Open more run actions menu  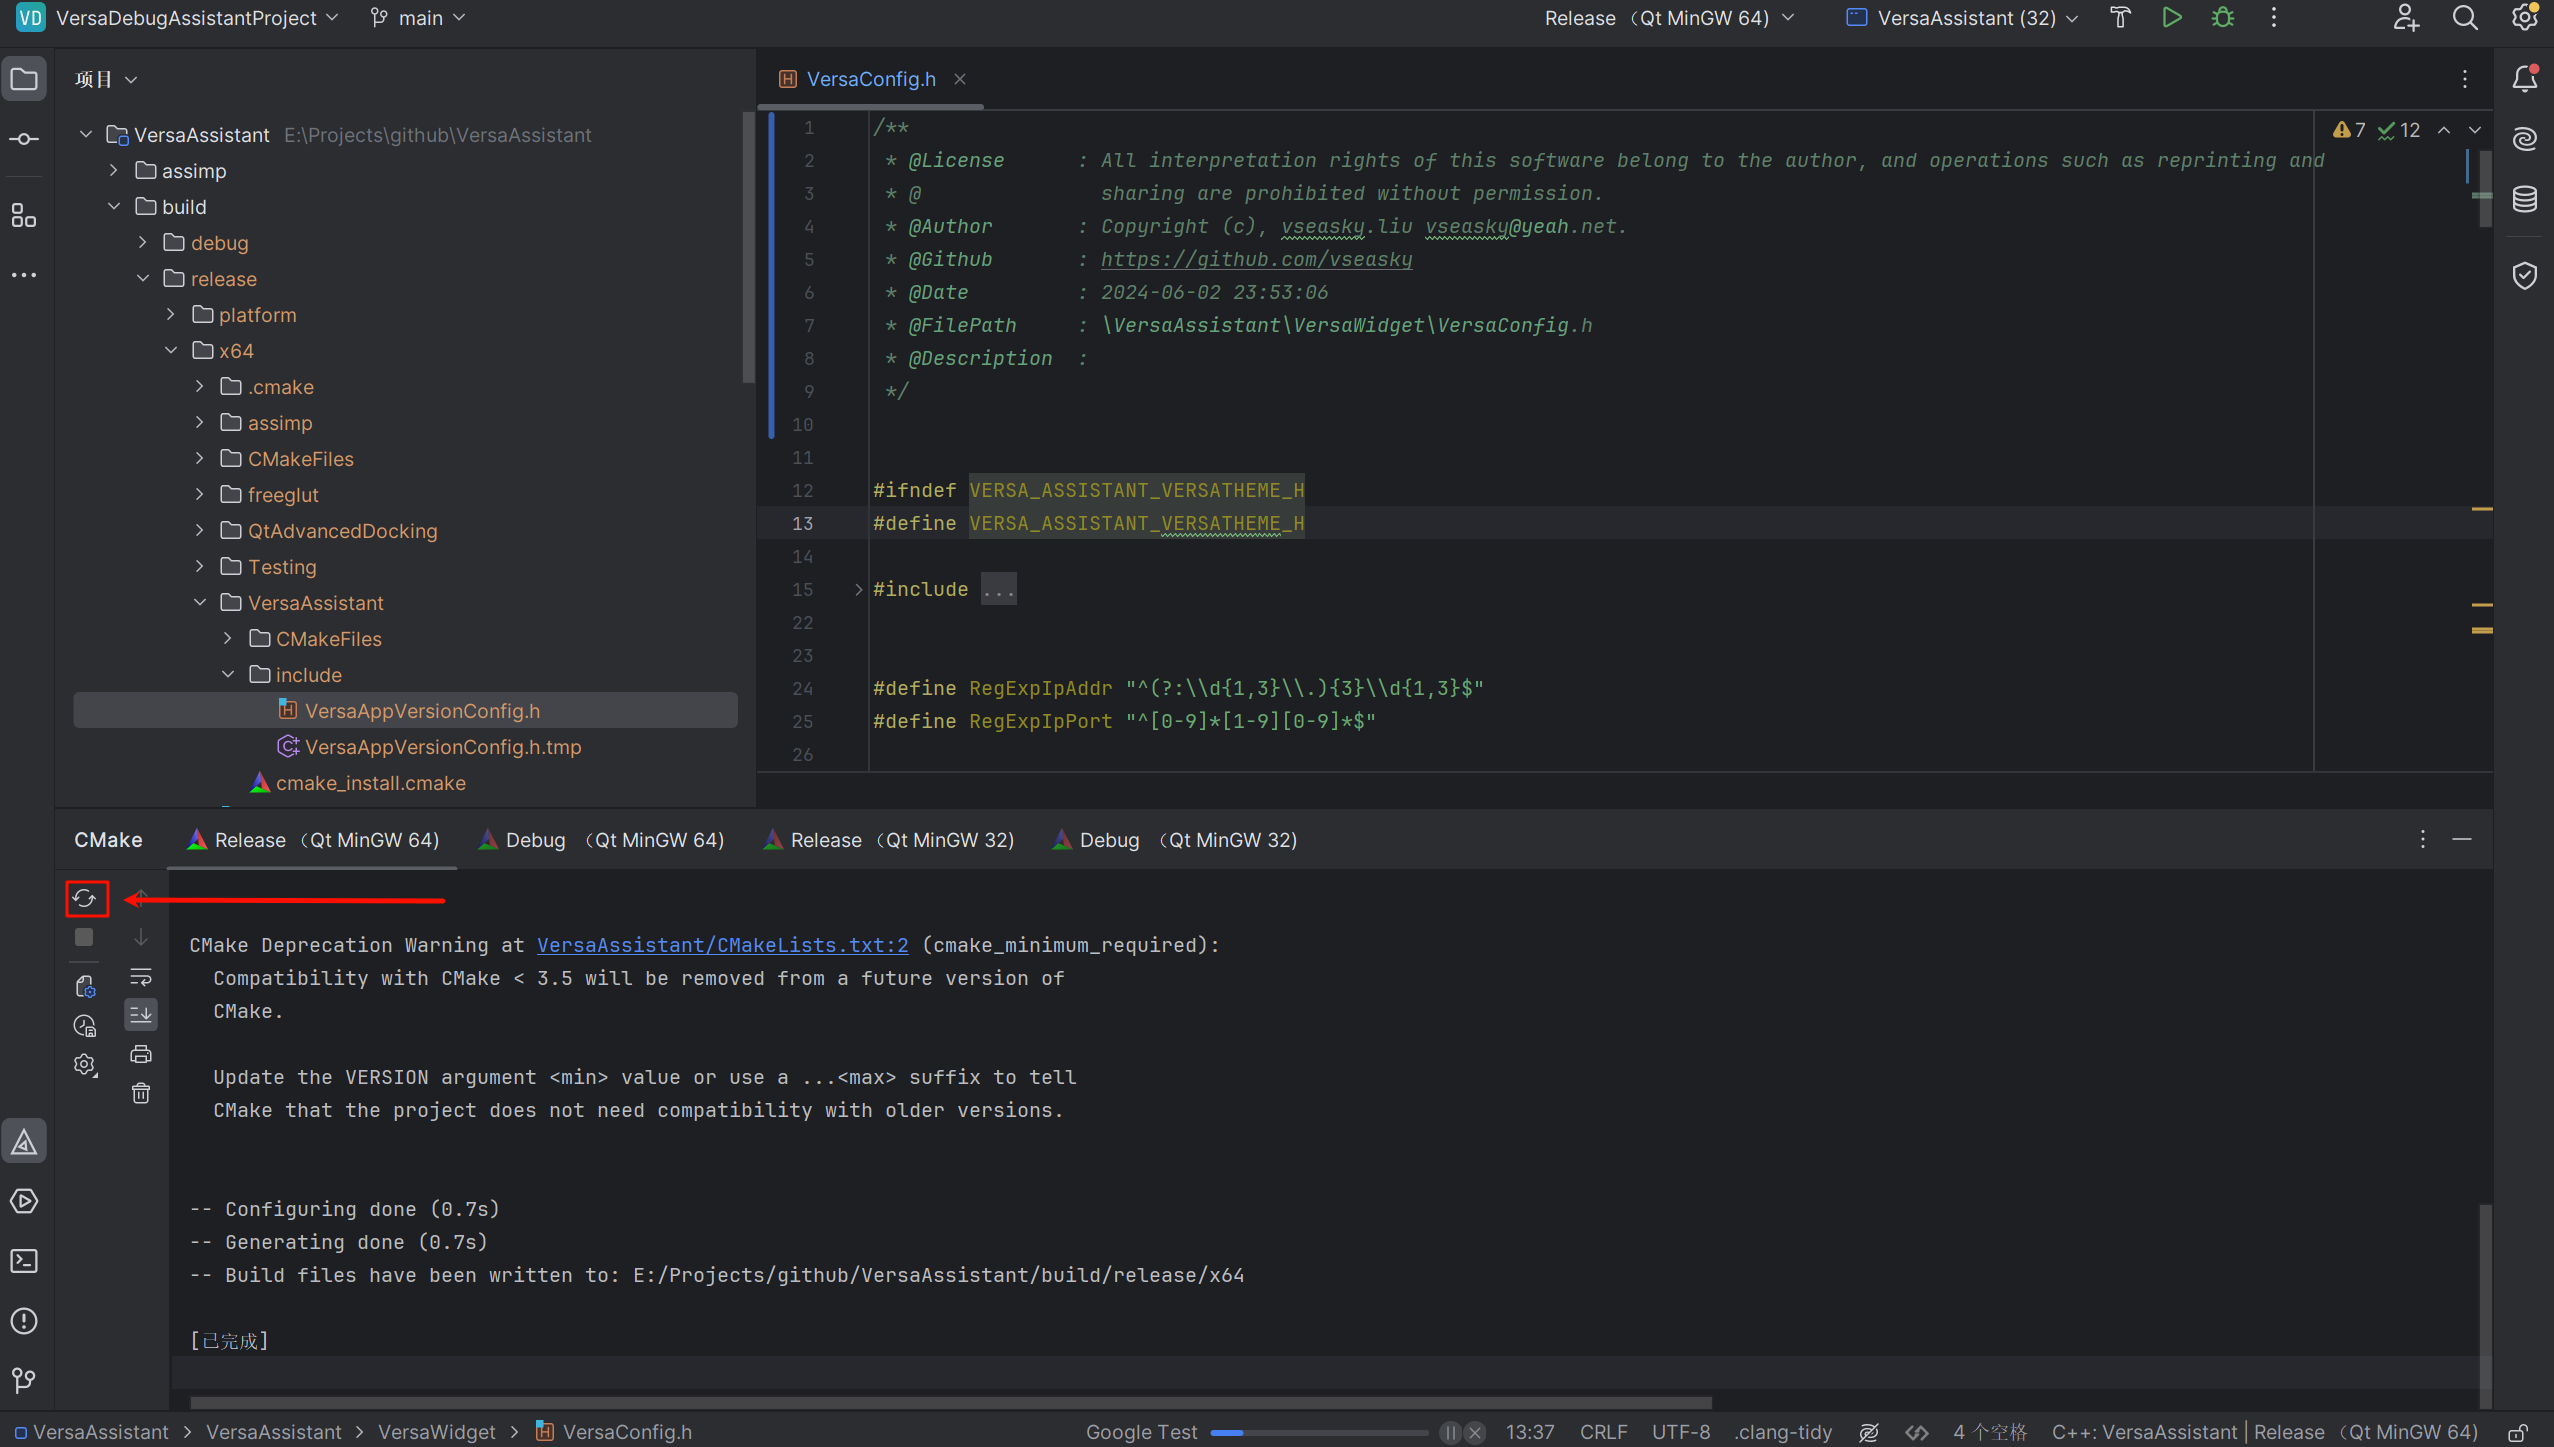(x=2273, y=18)
